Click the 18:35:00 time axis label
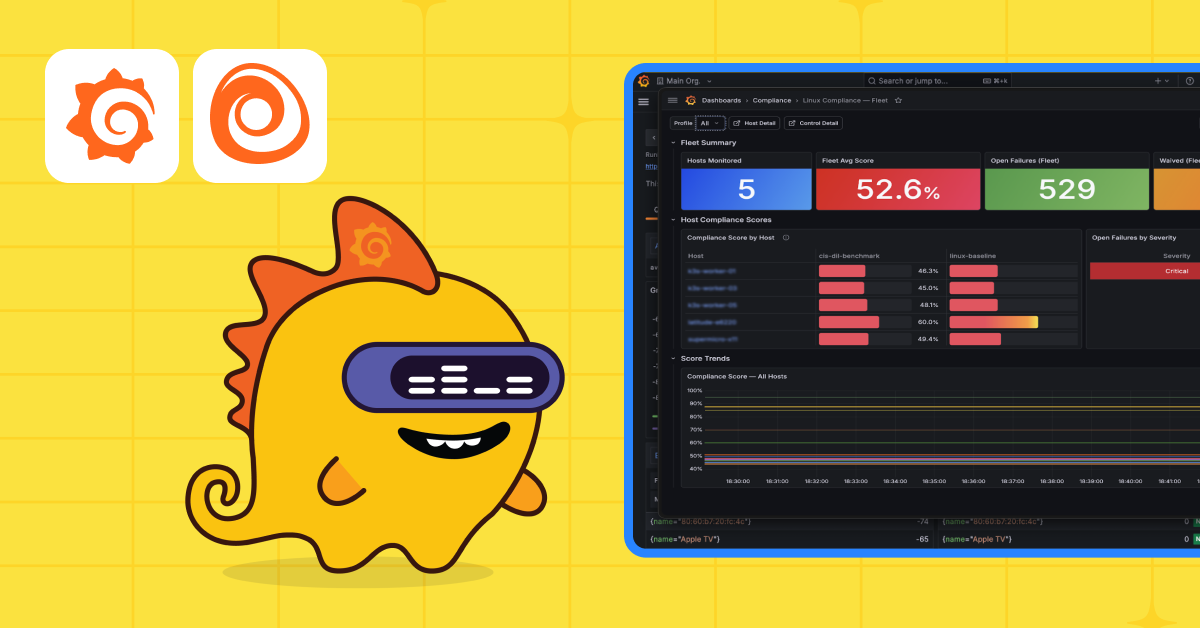 [933, 481]
